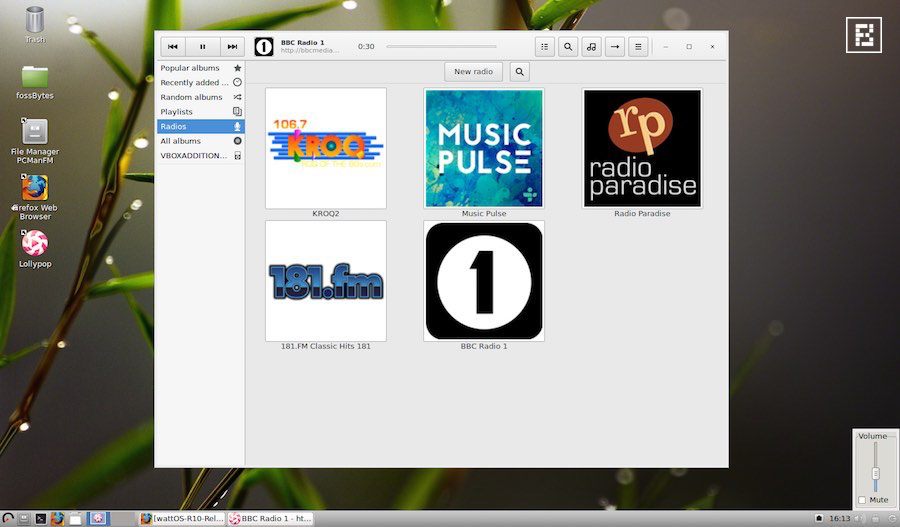Toggle party mode music-note button
Image resolution: width=900 pixels, height=527 pixels.
591,46
